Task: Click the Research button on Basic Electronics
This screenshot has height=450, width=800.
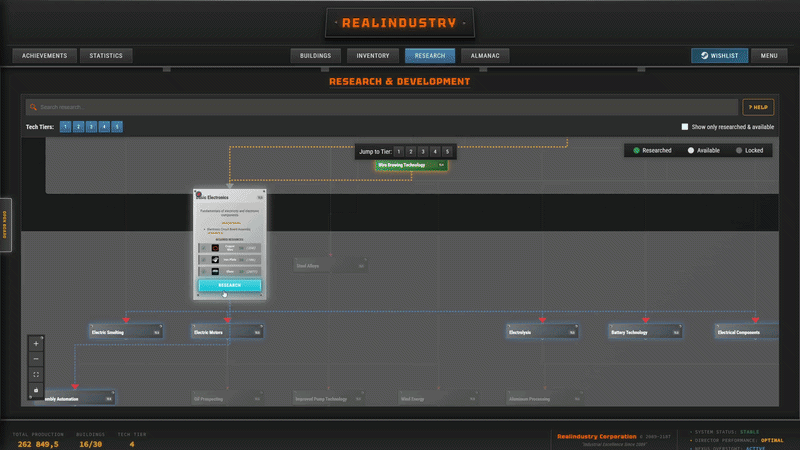Action: tap(230, 285)
